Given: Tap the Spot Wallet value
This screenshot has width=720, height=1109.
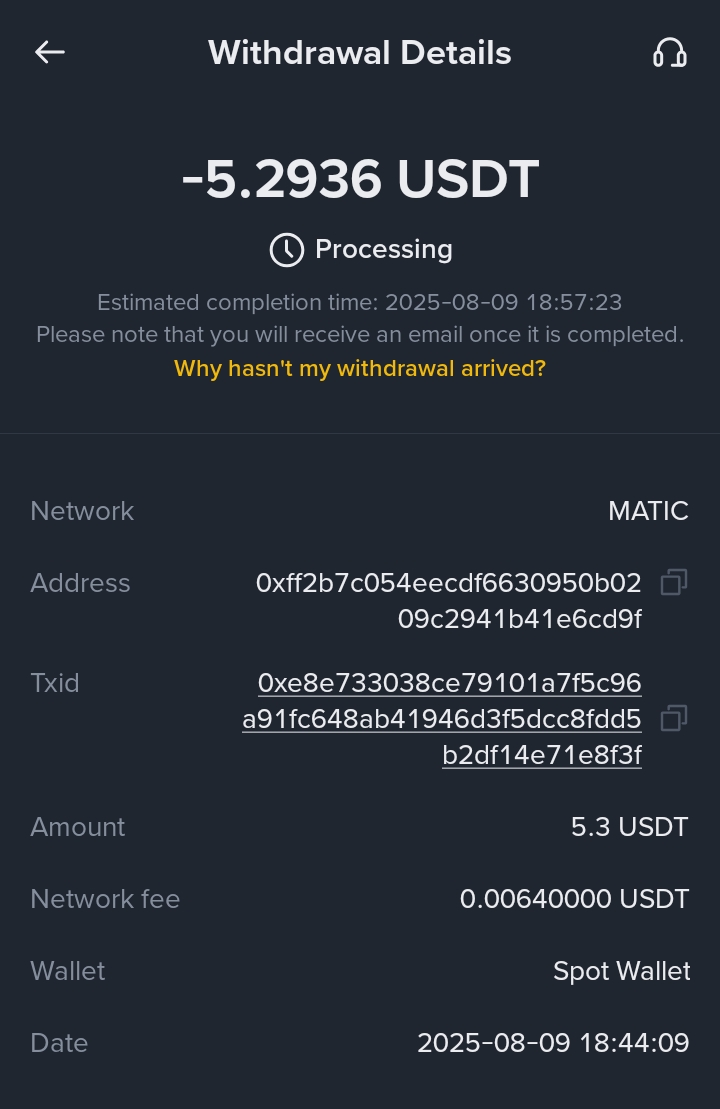Looking at the screenshot, I should pyautogui.click(x=621, y=971).
